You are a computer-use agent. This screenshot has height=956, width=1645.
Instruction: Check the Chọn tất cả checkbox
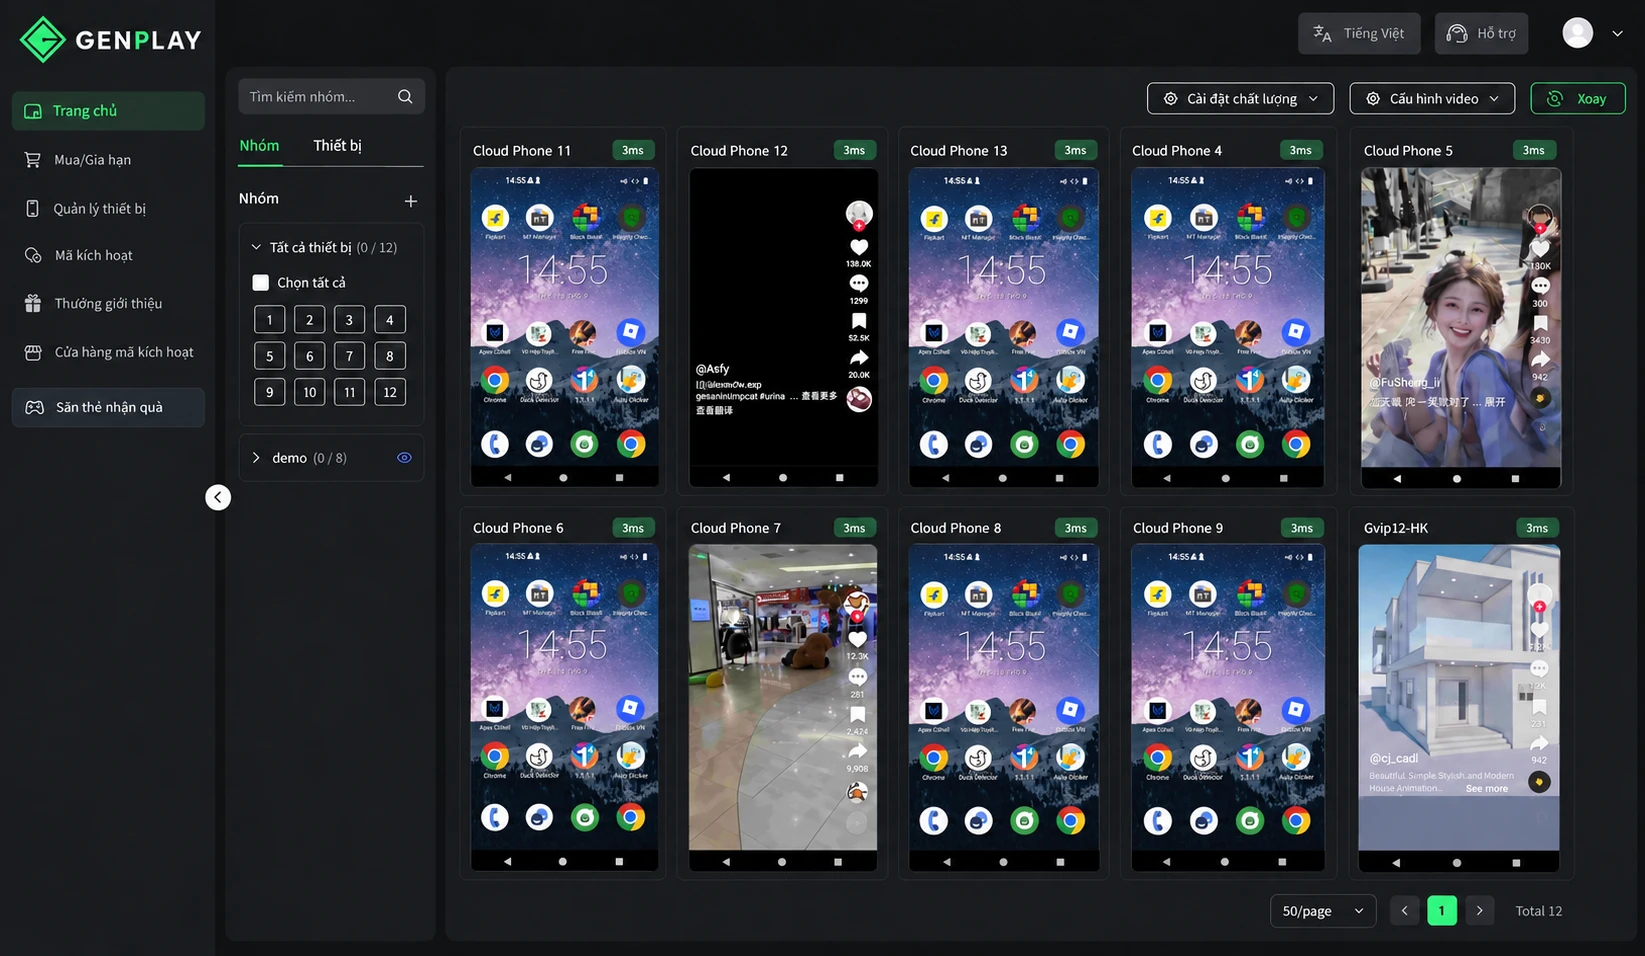tap(261, 283)
